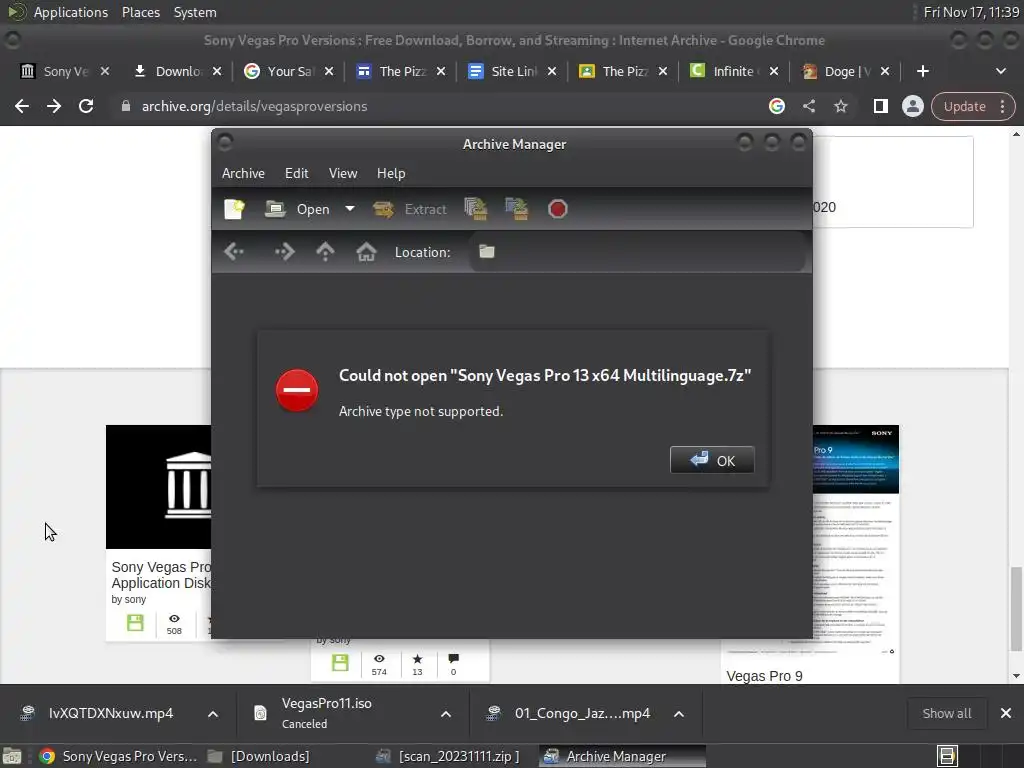Expand options for IvXQTDXNxuw.mp4 download

[213, 714]
